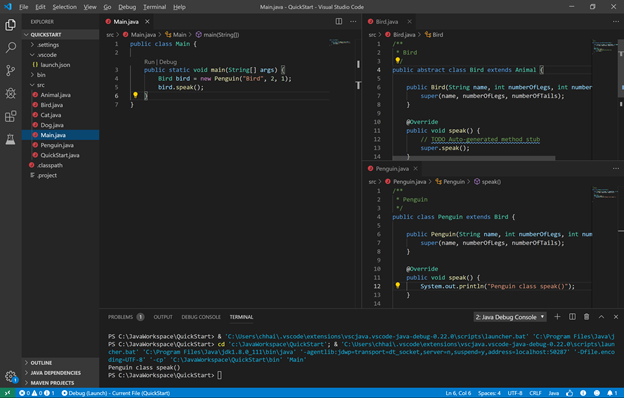Open the Edit menu

(40, 7)
